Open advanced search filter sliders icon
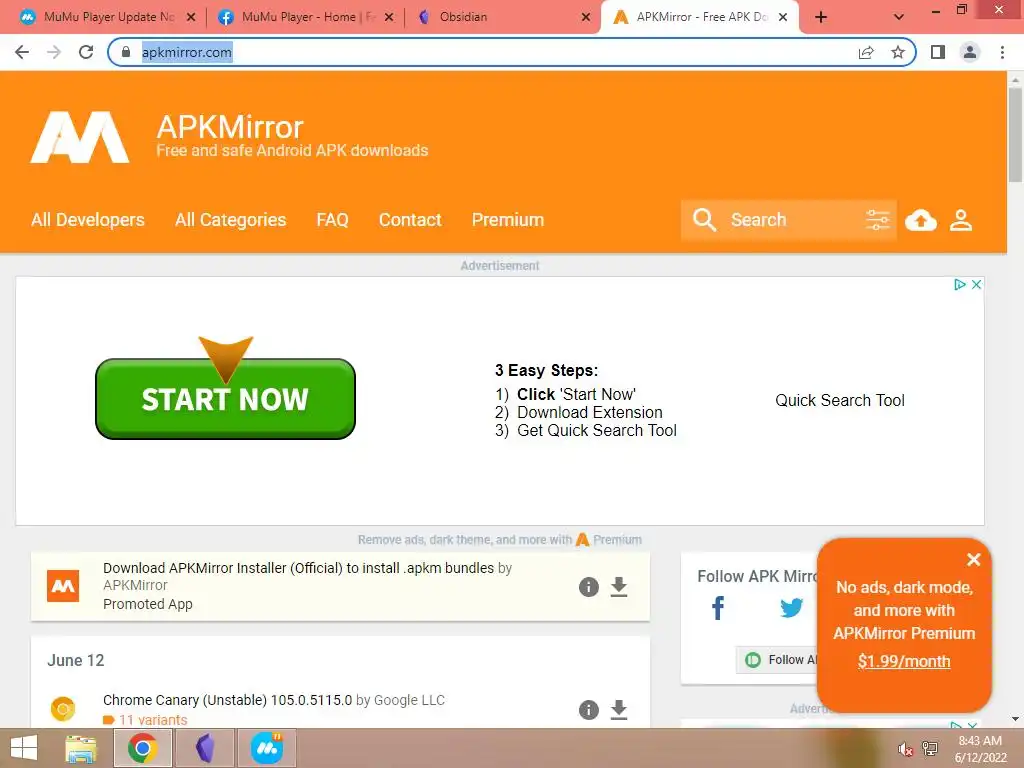 click(x=877, y=220)
